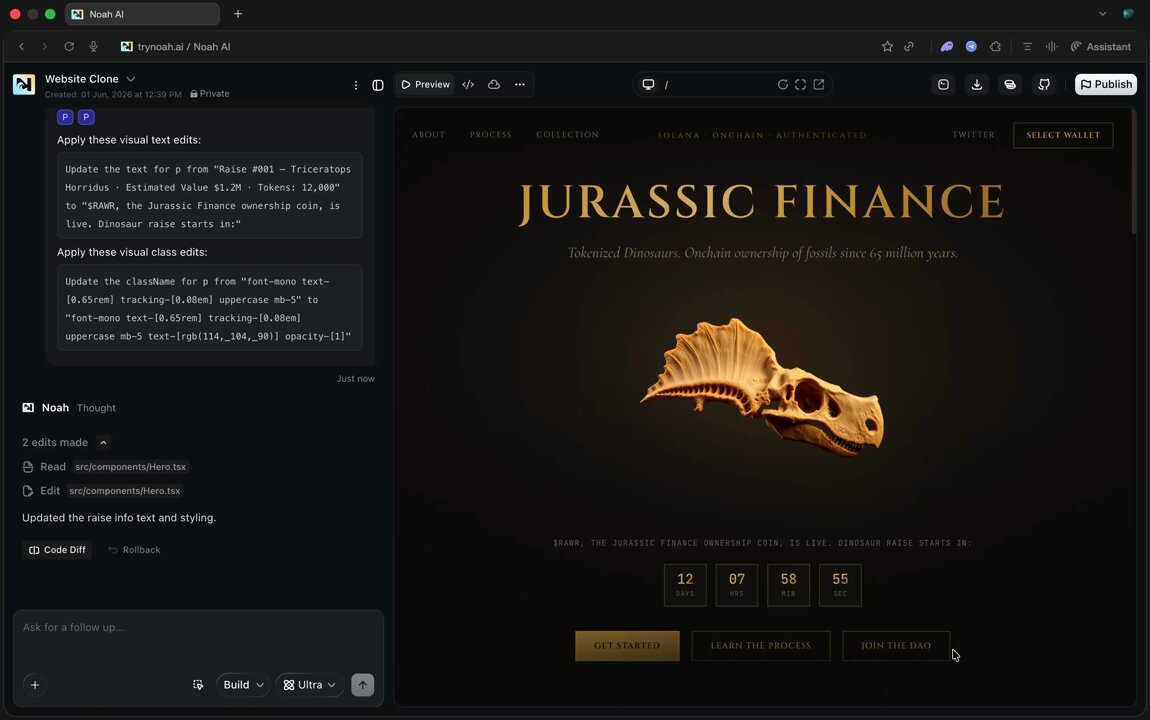Click the preview vertical scrollbar
Image resolution: width=1150 pixels, height=720 pixels.
coord(1134,172)
